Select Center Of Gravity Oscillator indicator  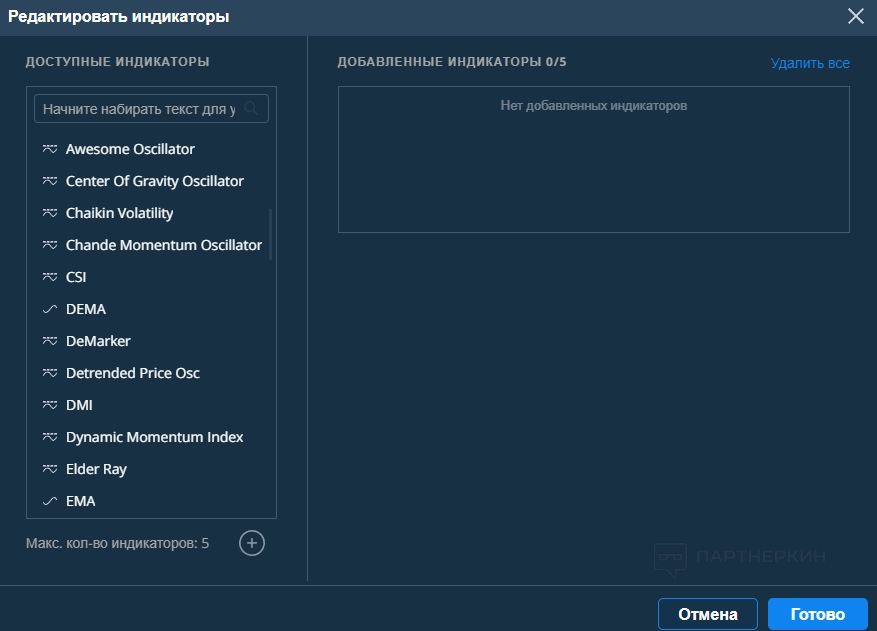coord(154,181)
